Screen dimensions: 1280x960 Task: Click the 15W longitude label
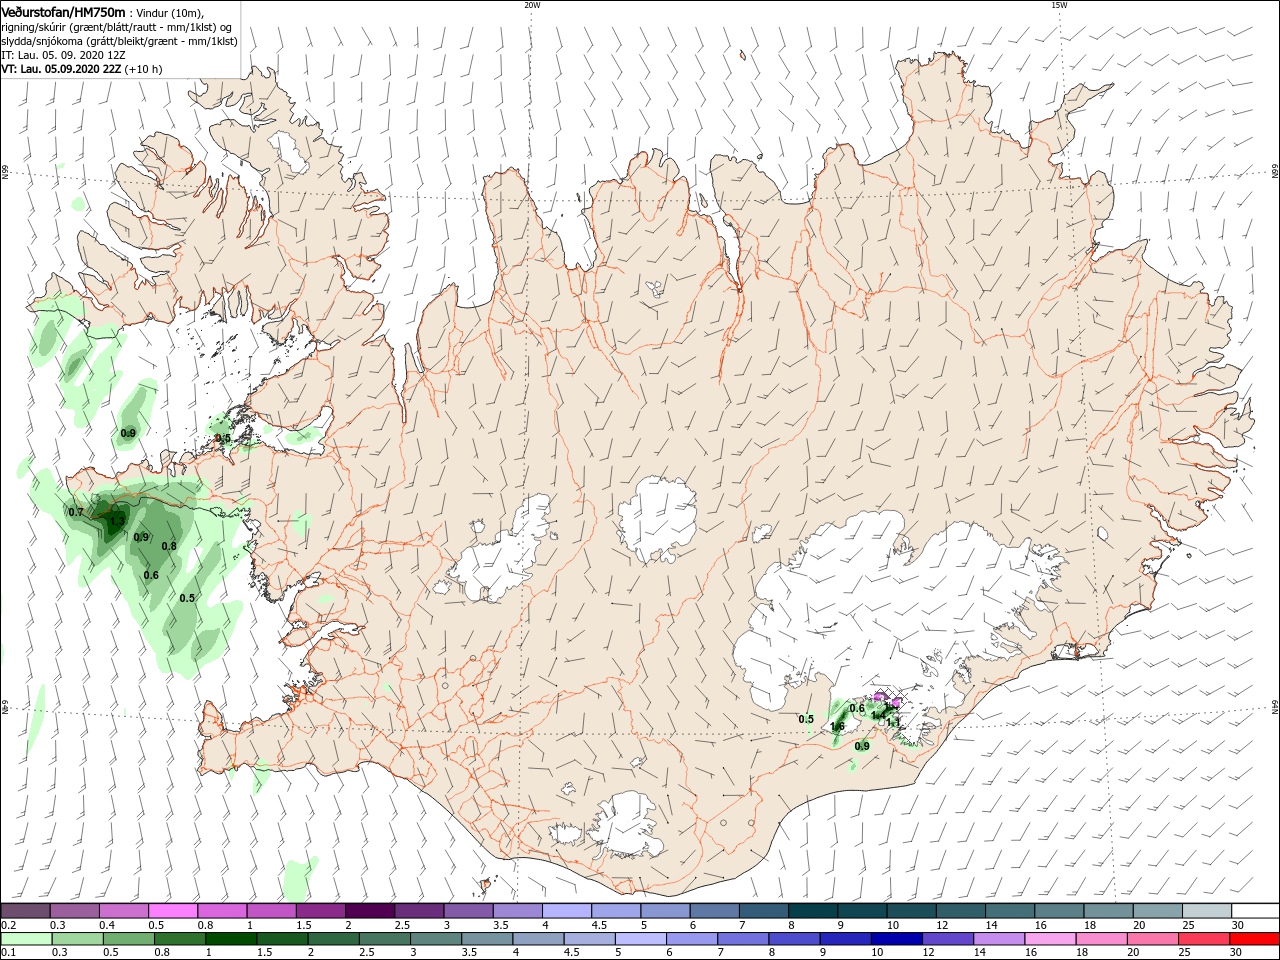(x=1059, y=5)
